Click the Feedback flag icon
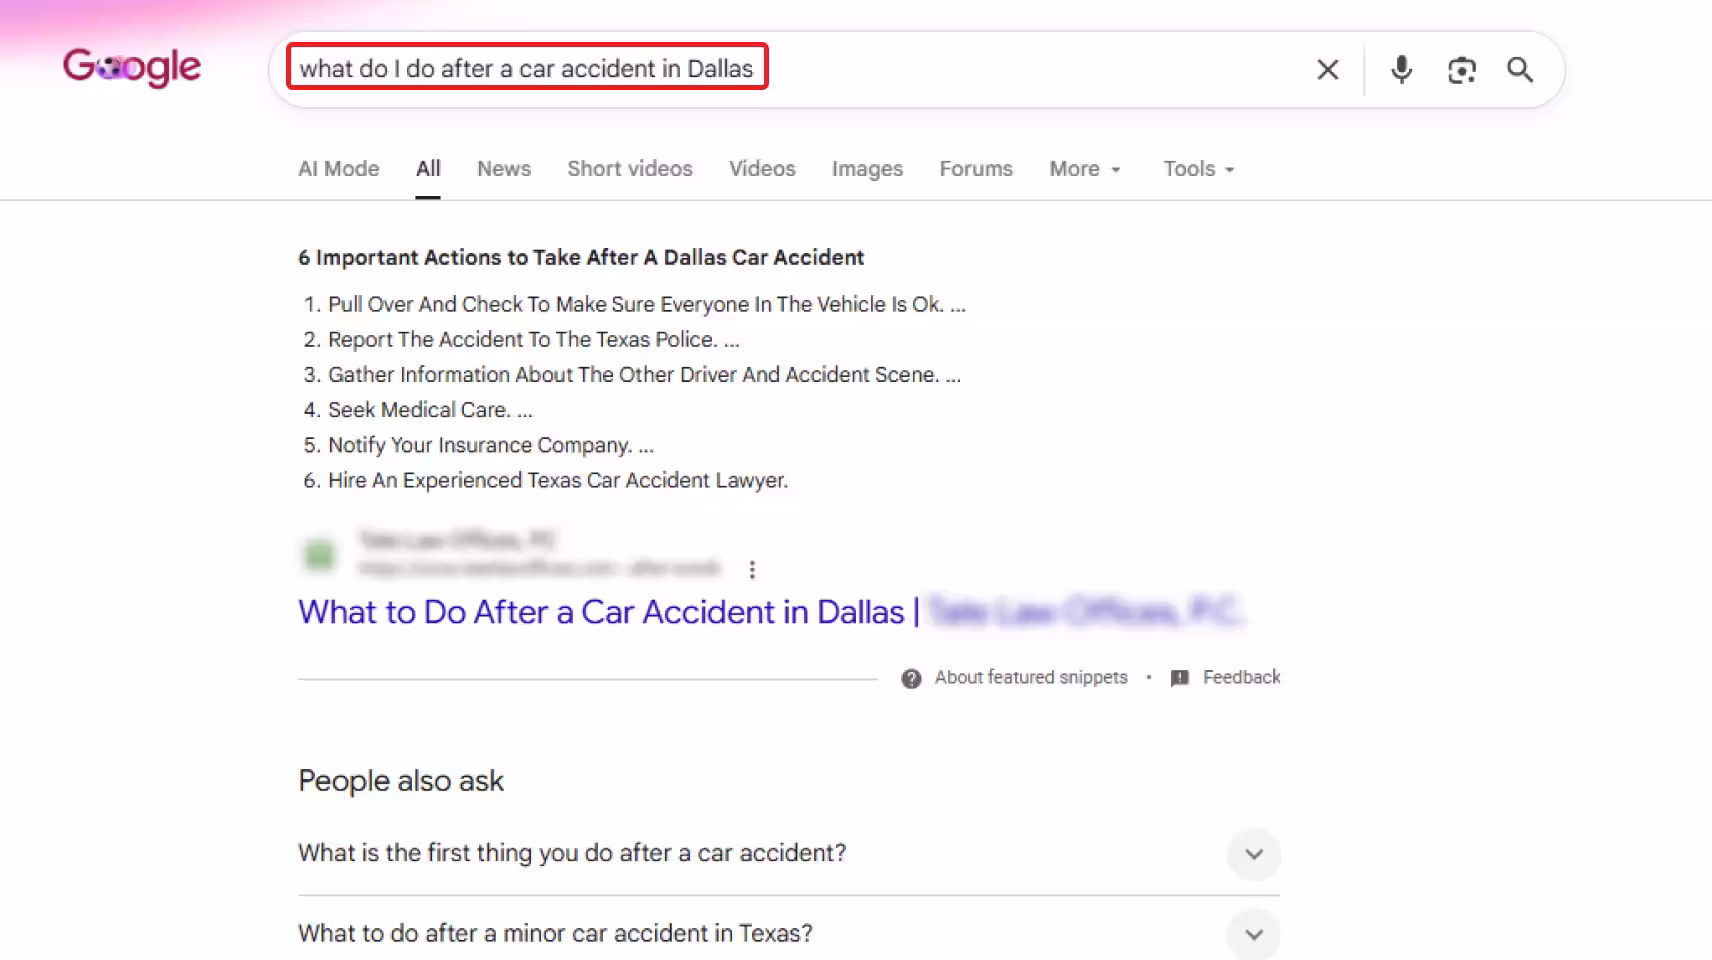 (1180, 678)
